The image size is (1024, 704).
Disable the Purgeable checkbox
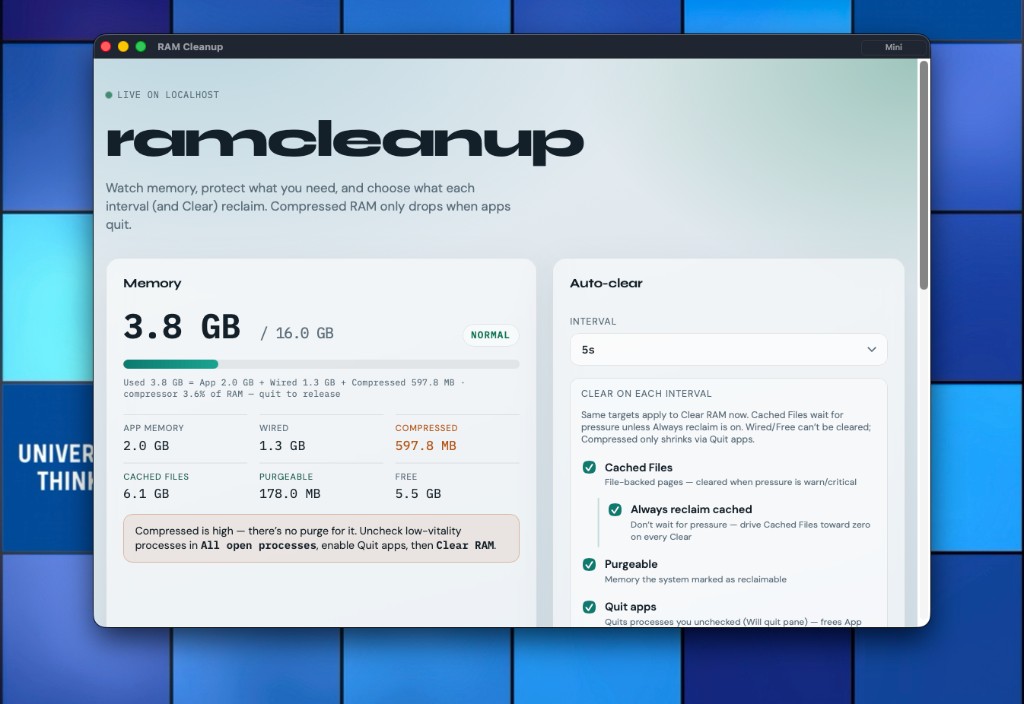(589, 564)
